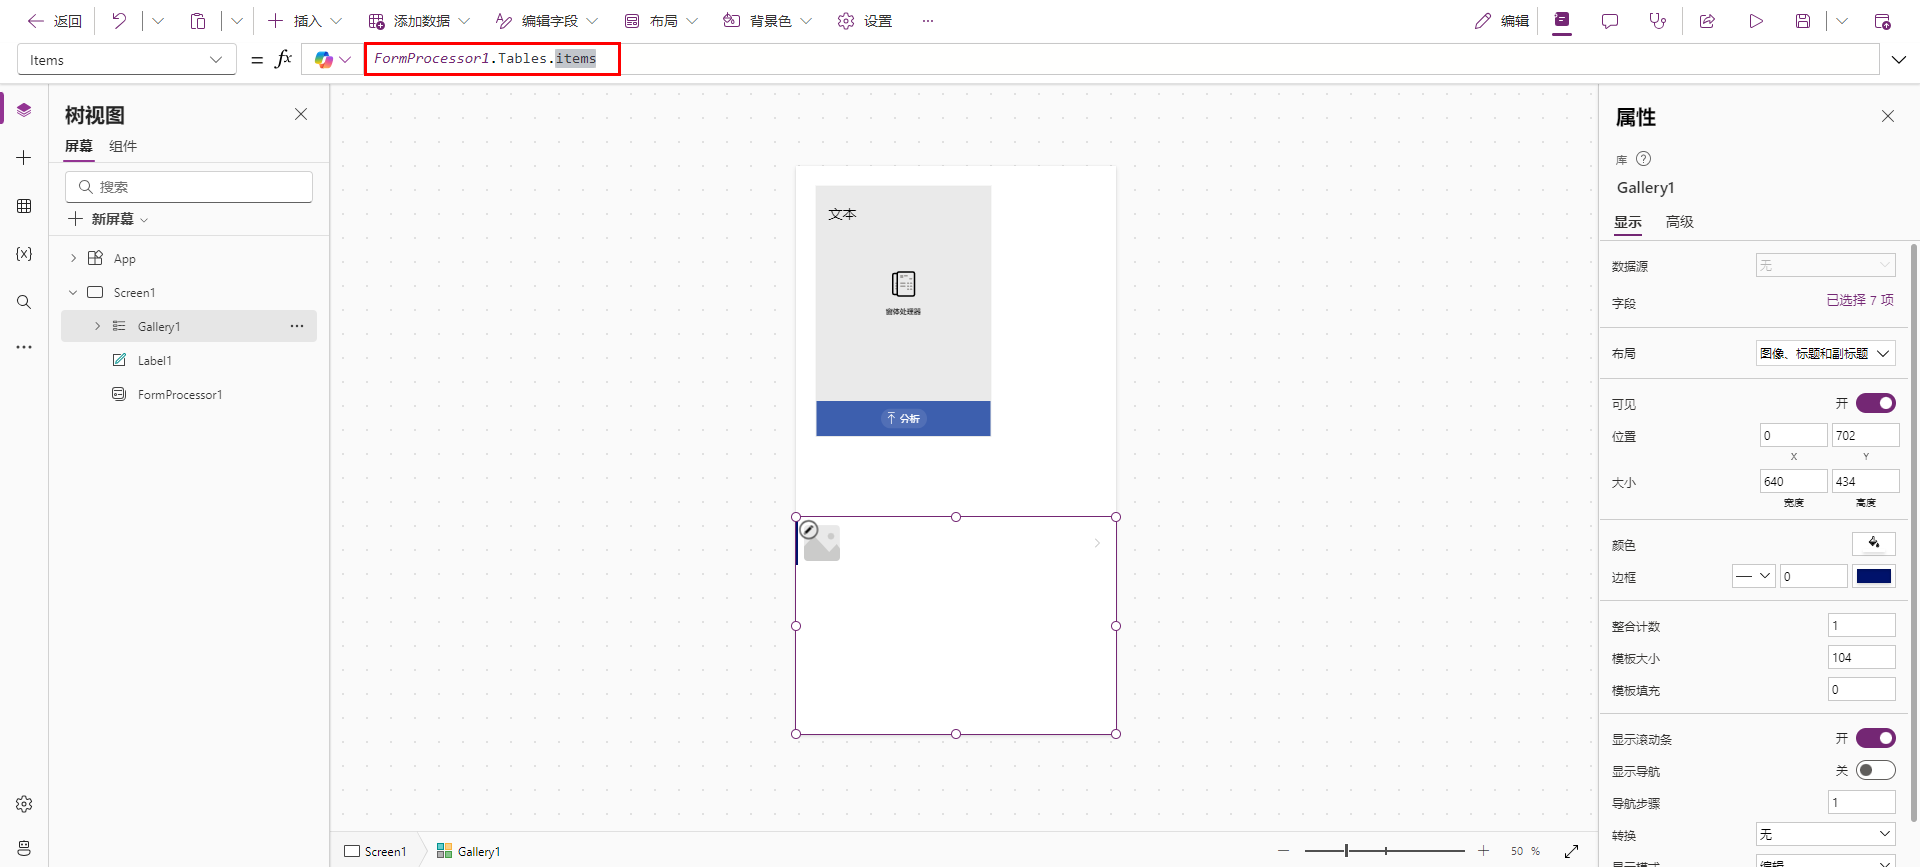The image size is (1920, 867).
Task: Open the Items property selector dropdown
Action: point(127,60)
